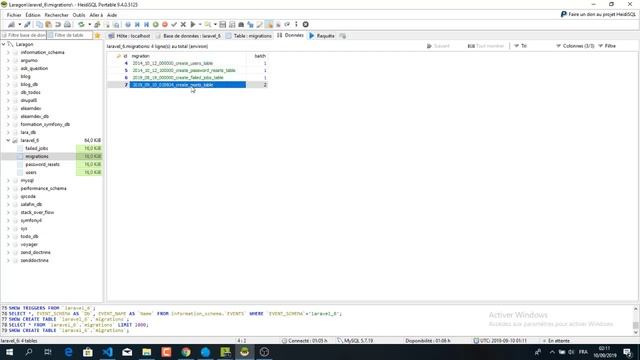The height and width of the screenshot is (360, 640).
Task: Click the X cancel editing icon
Action: coord(183,24)
